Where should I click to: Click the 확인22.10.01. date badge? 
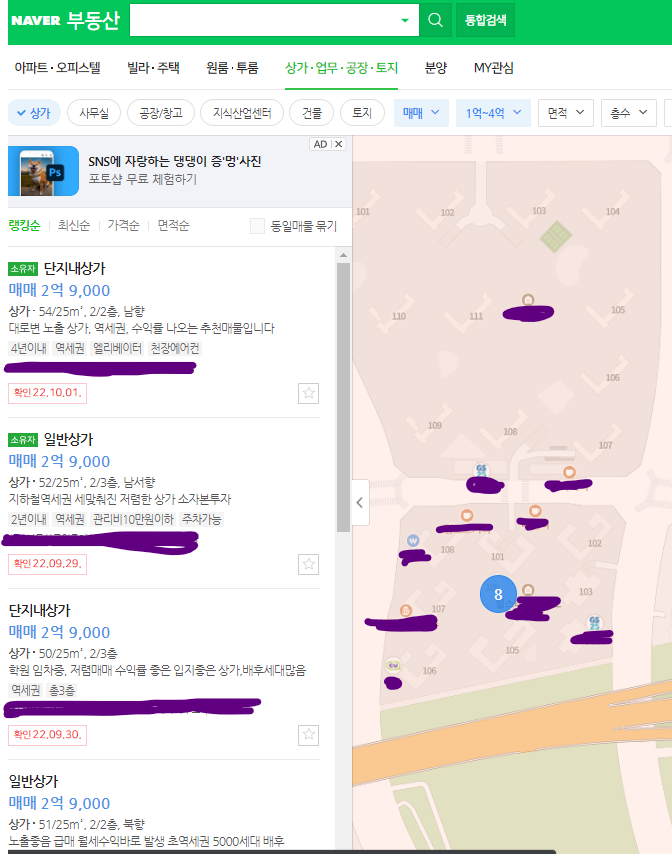click(47, 393)
